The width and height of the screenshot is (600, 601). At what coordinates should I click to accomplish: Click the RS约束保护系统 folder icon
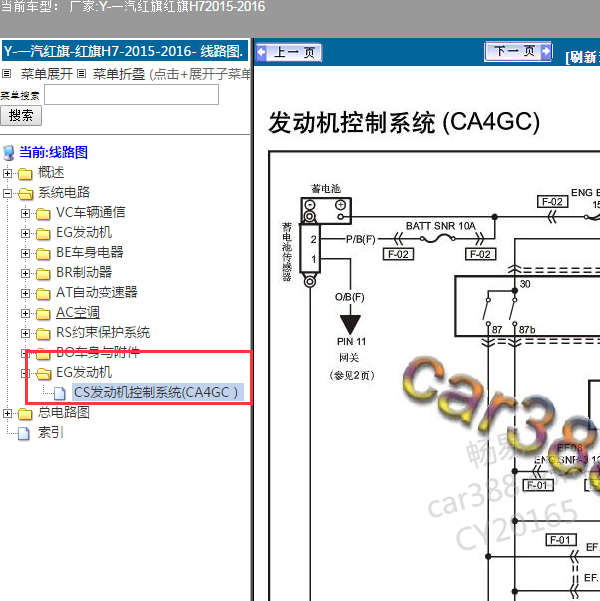coord(43,334)
